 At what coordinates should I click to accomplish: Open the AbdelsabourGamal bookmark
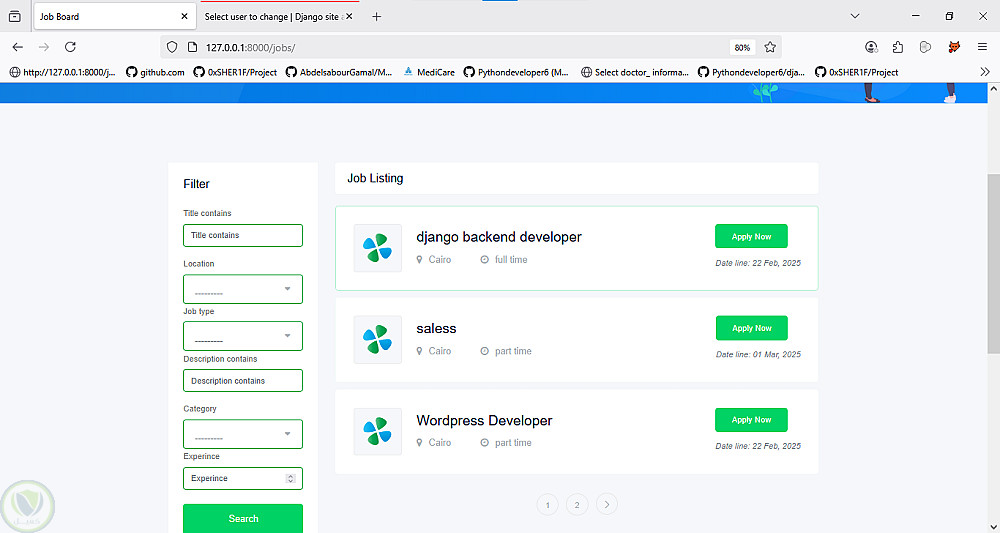pos(339,72)
